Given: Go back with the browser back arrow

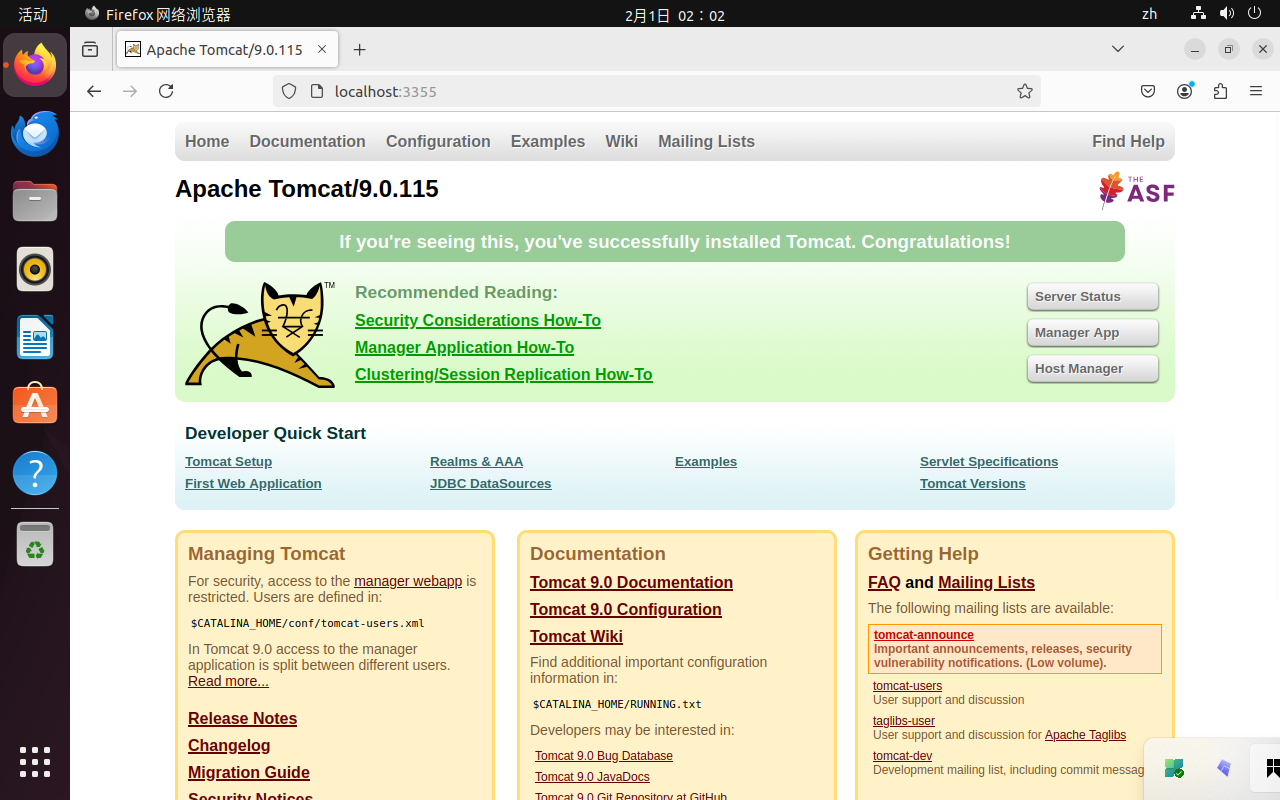Looking at the screenshot, I should coord(94,91).
